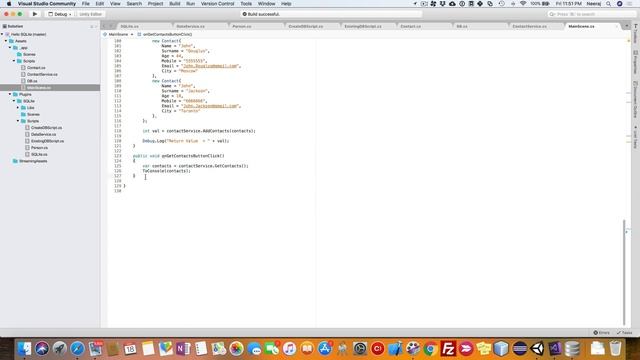
Task: Open the Help menu
Action: pyautogui.click(x=286, y=4)
